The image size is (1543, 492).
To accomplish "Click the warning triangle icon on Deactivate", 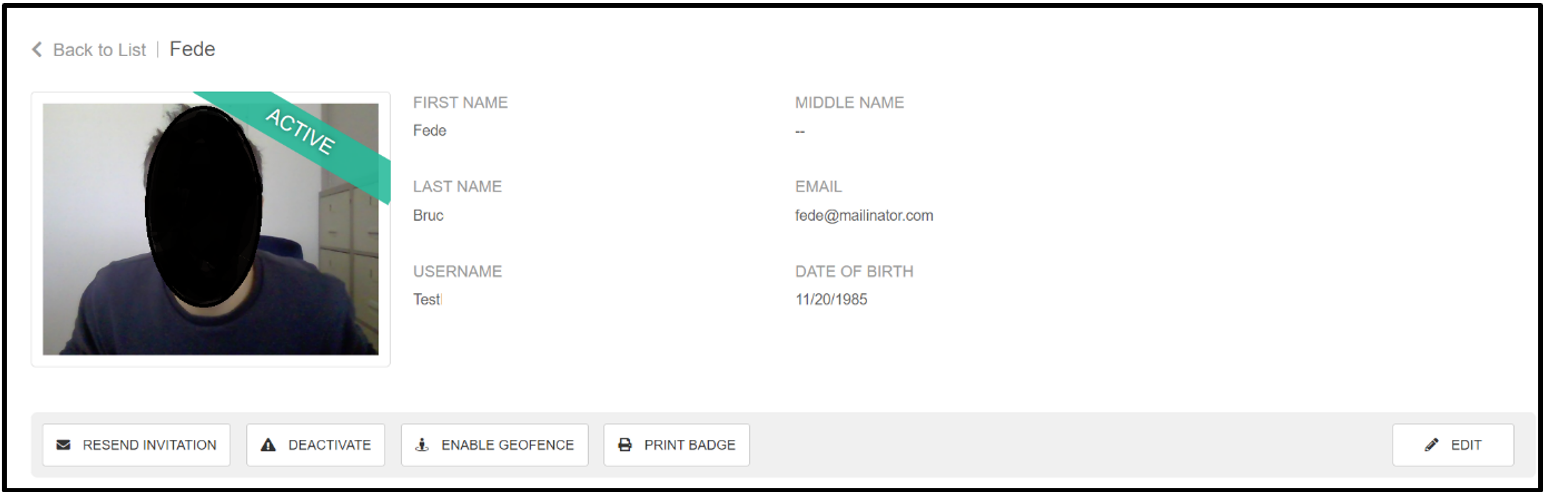I will click(267, 445).
